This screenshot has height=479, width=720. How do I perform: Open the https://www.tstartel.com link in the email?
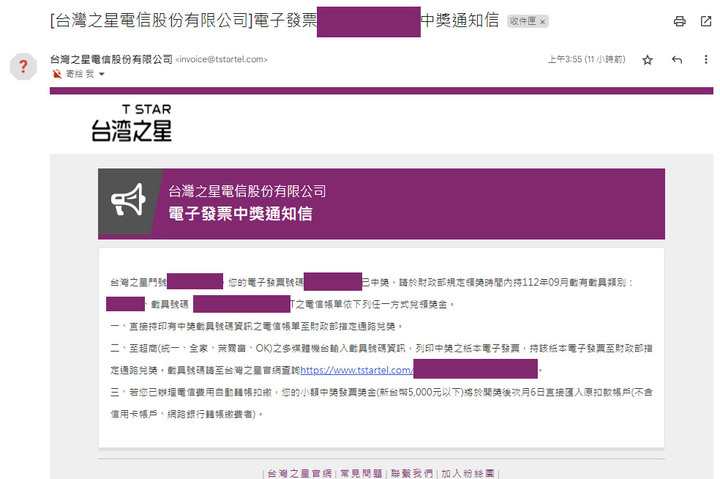pyautogui.click(x=357, y=370)
